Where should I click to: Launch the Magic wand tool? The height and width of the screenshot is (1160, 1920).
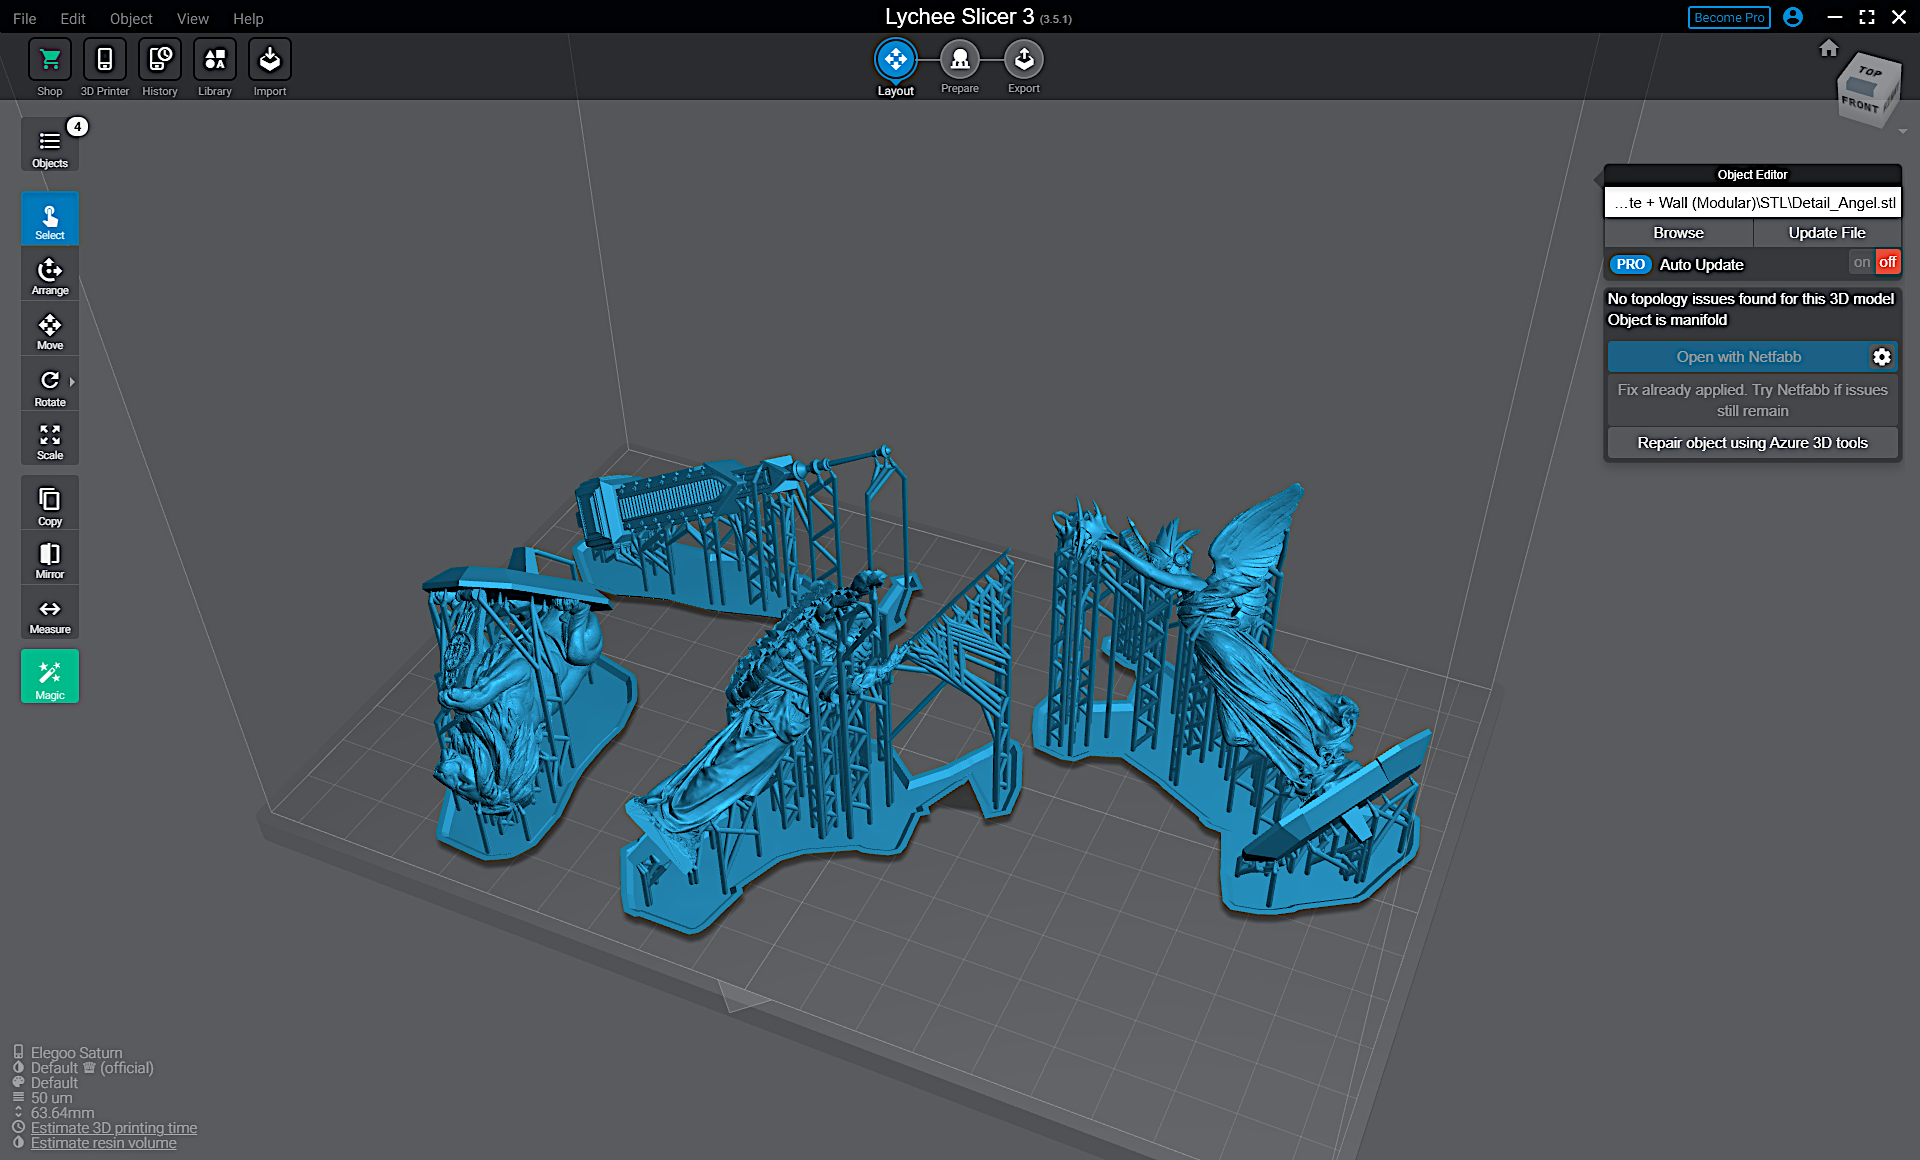[x=50, y=677]
